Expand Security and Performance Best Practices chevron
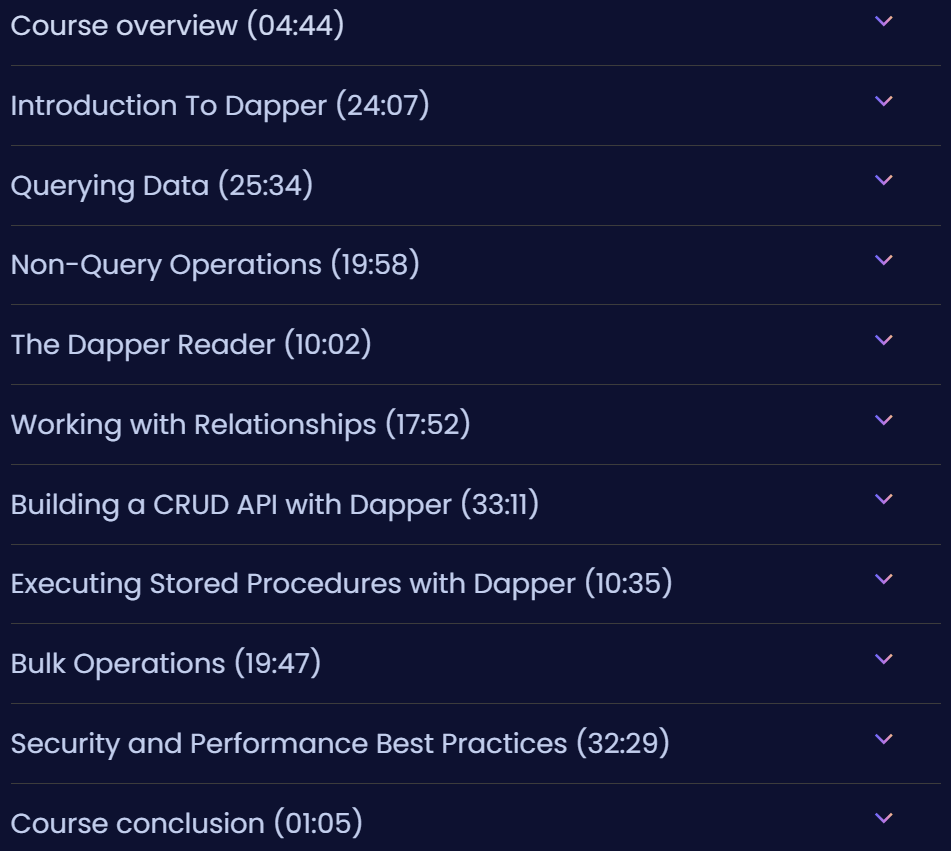The height and width of the screenshot is (851, 951). 884,739
